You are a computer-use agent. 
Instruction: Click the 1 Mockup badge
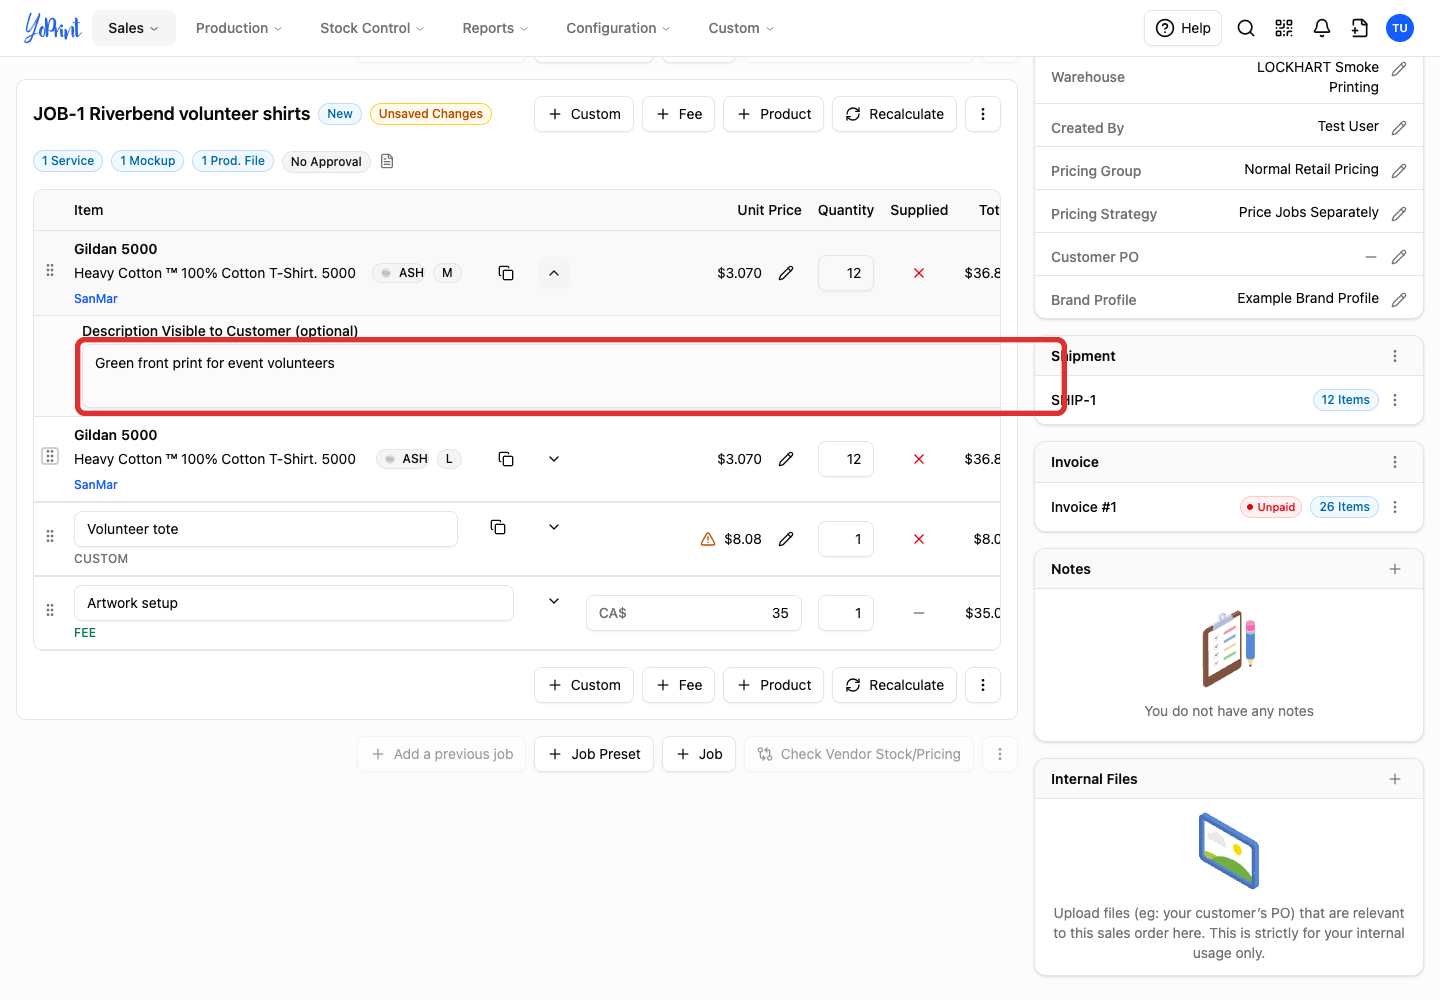coord(148,161)
